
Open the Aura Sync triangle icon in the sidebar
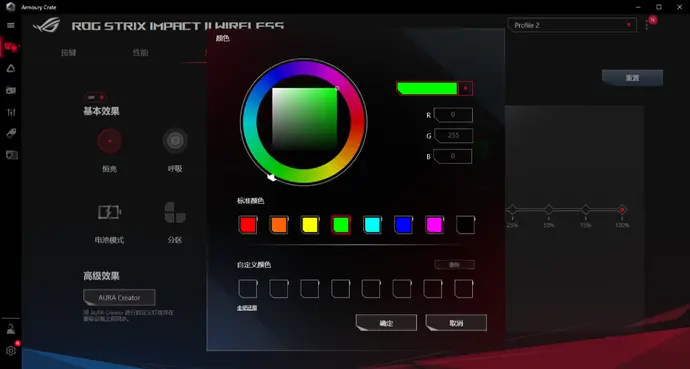[11, 69]
